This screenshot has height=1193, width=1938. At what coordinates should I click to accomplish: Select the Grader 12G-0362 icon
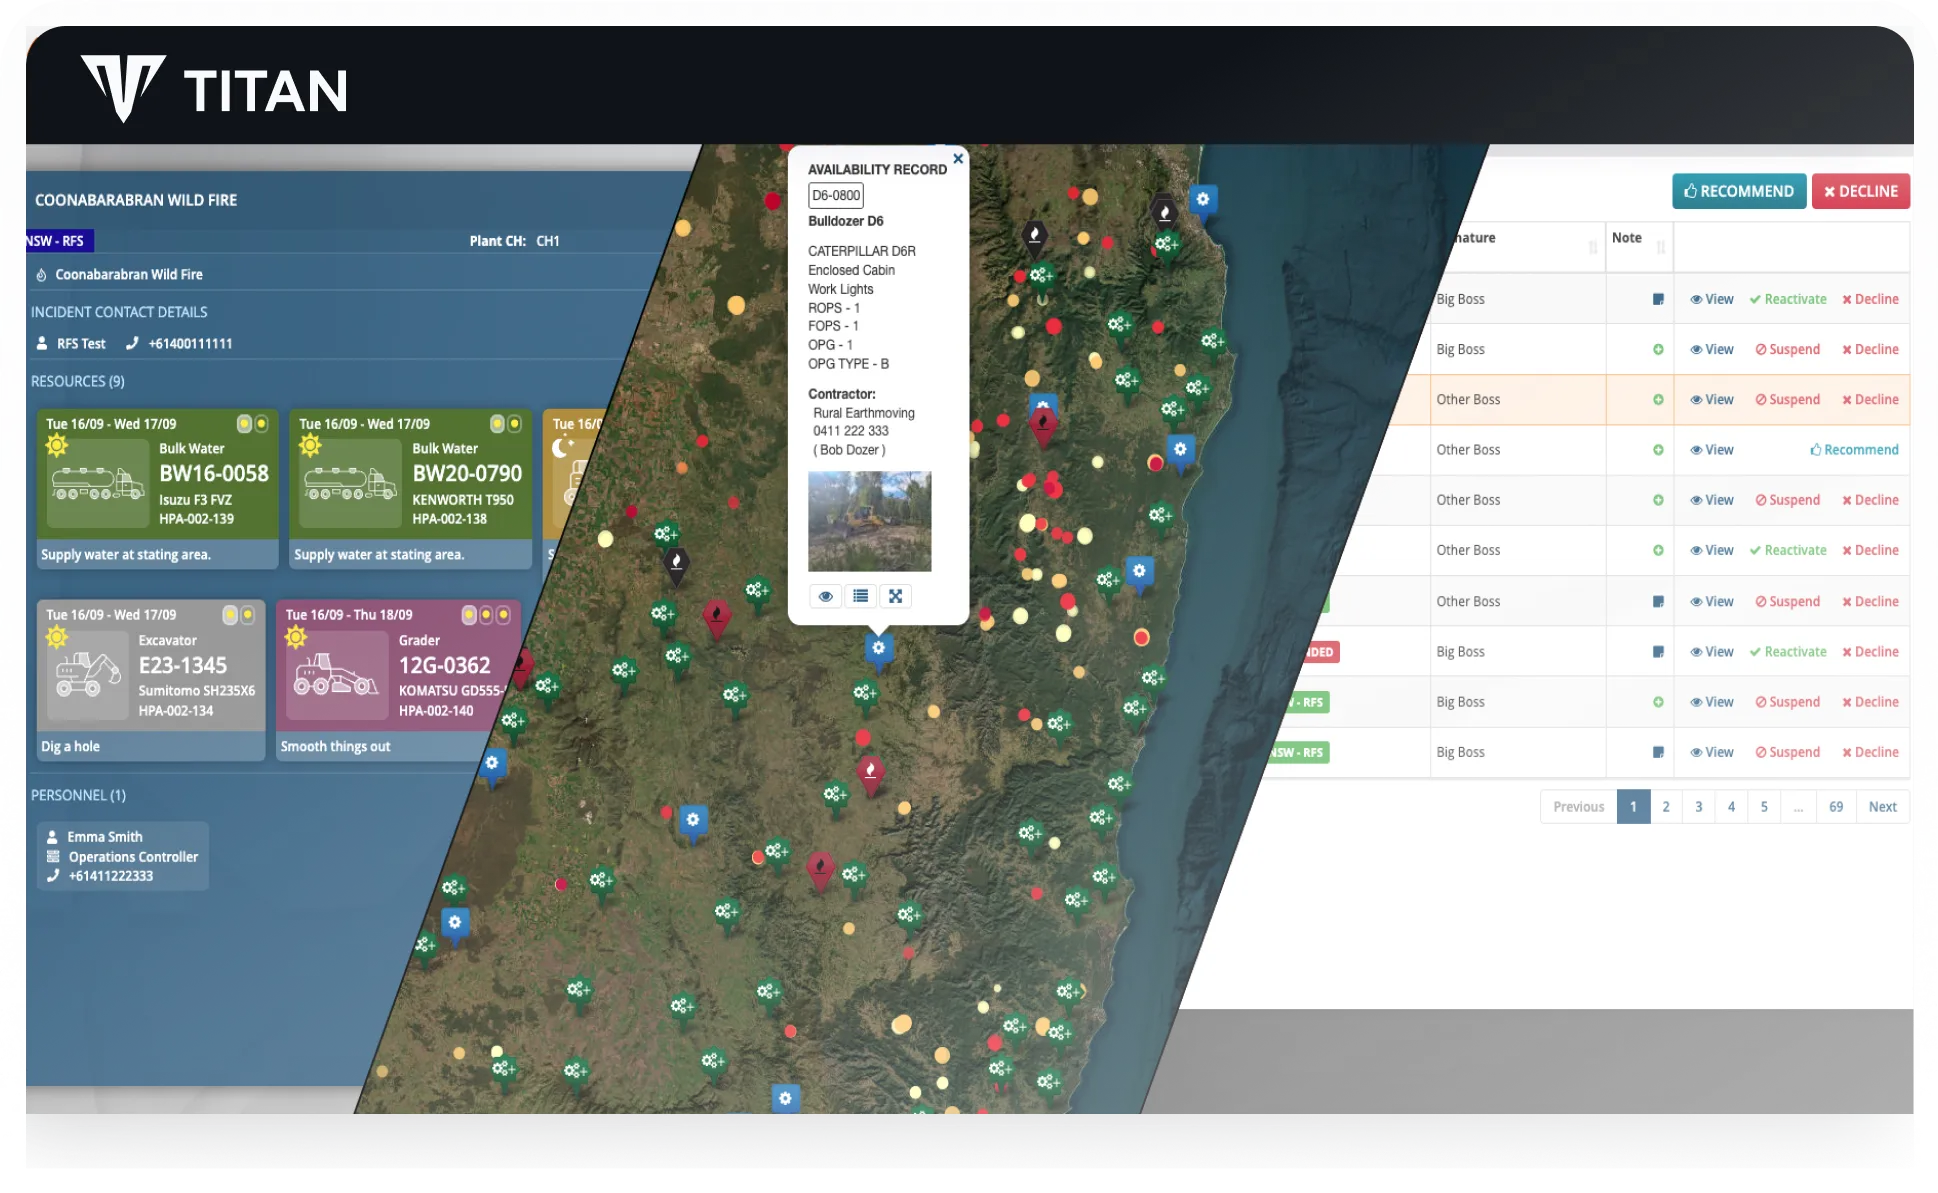(336, 676)
